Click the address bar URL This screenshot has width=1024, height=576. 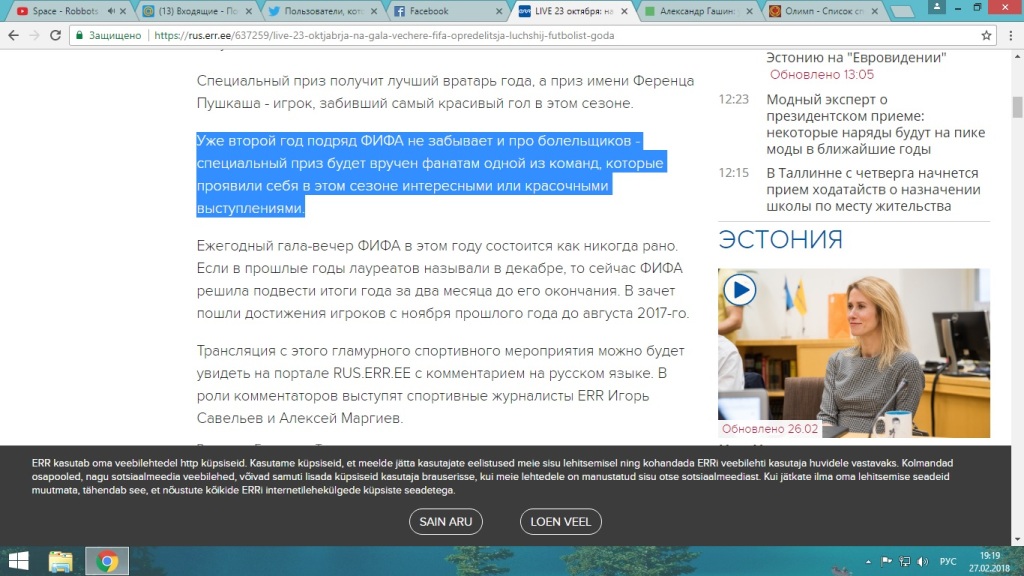pos(384,35)
